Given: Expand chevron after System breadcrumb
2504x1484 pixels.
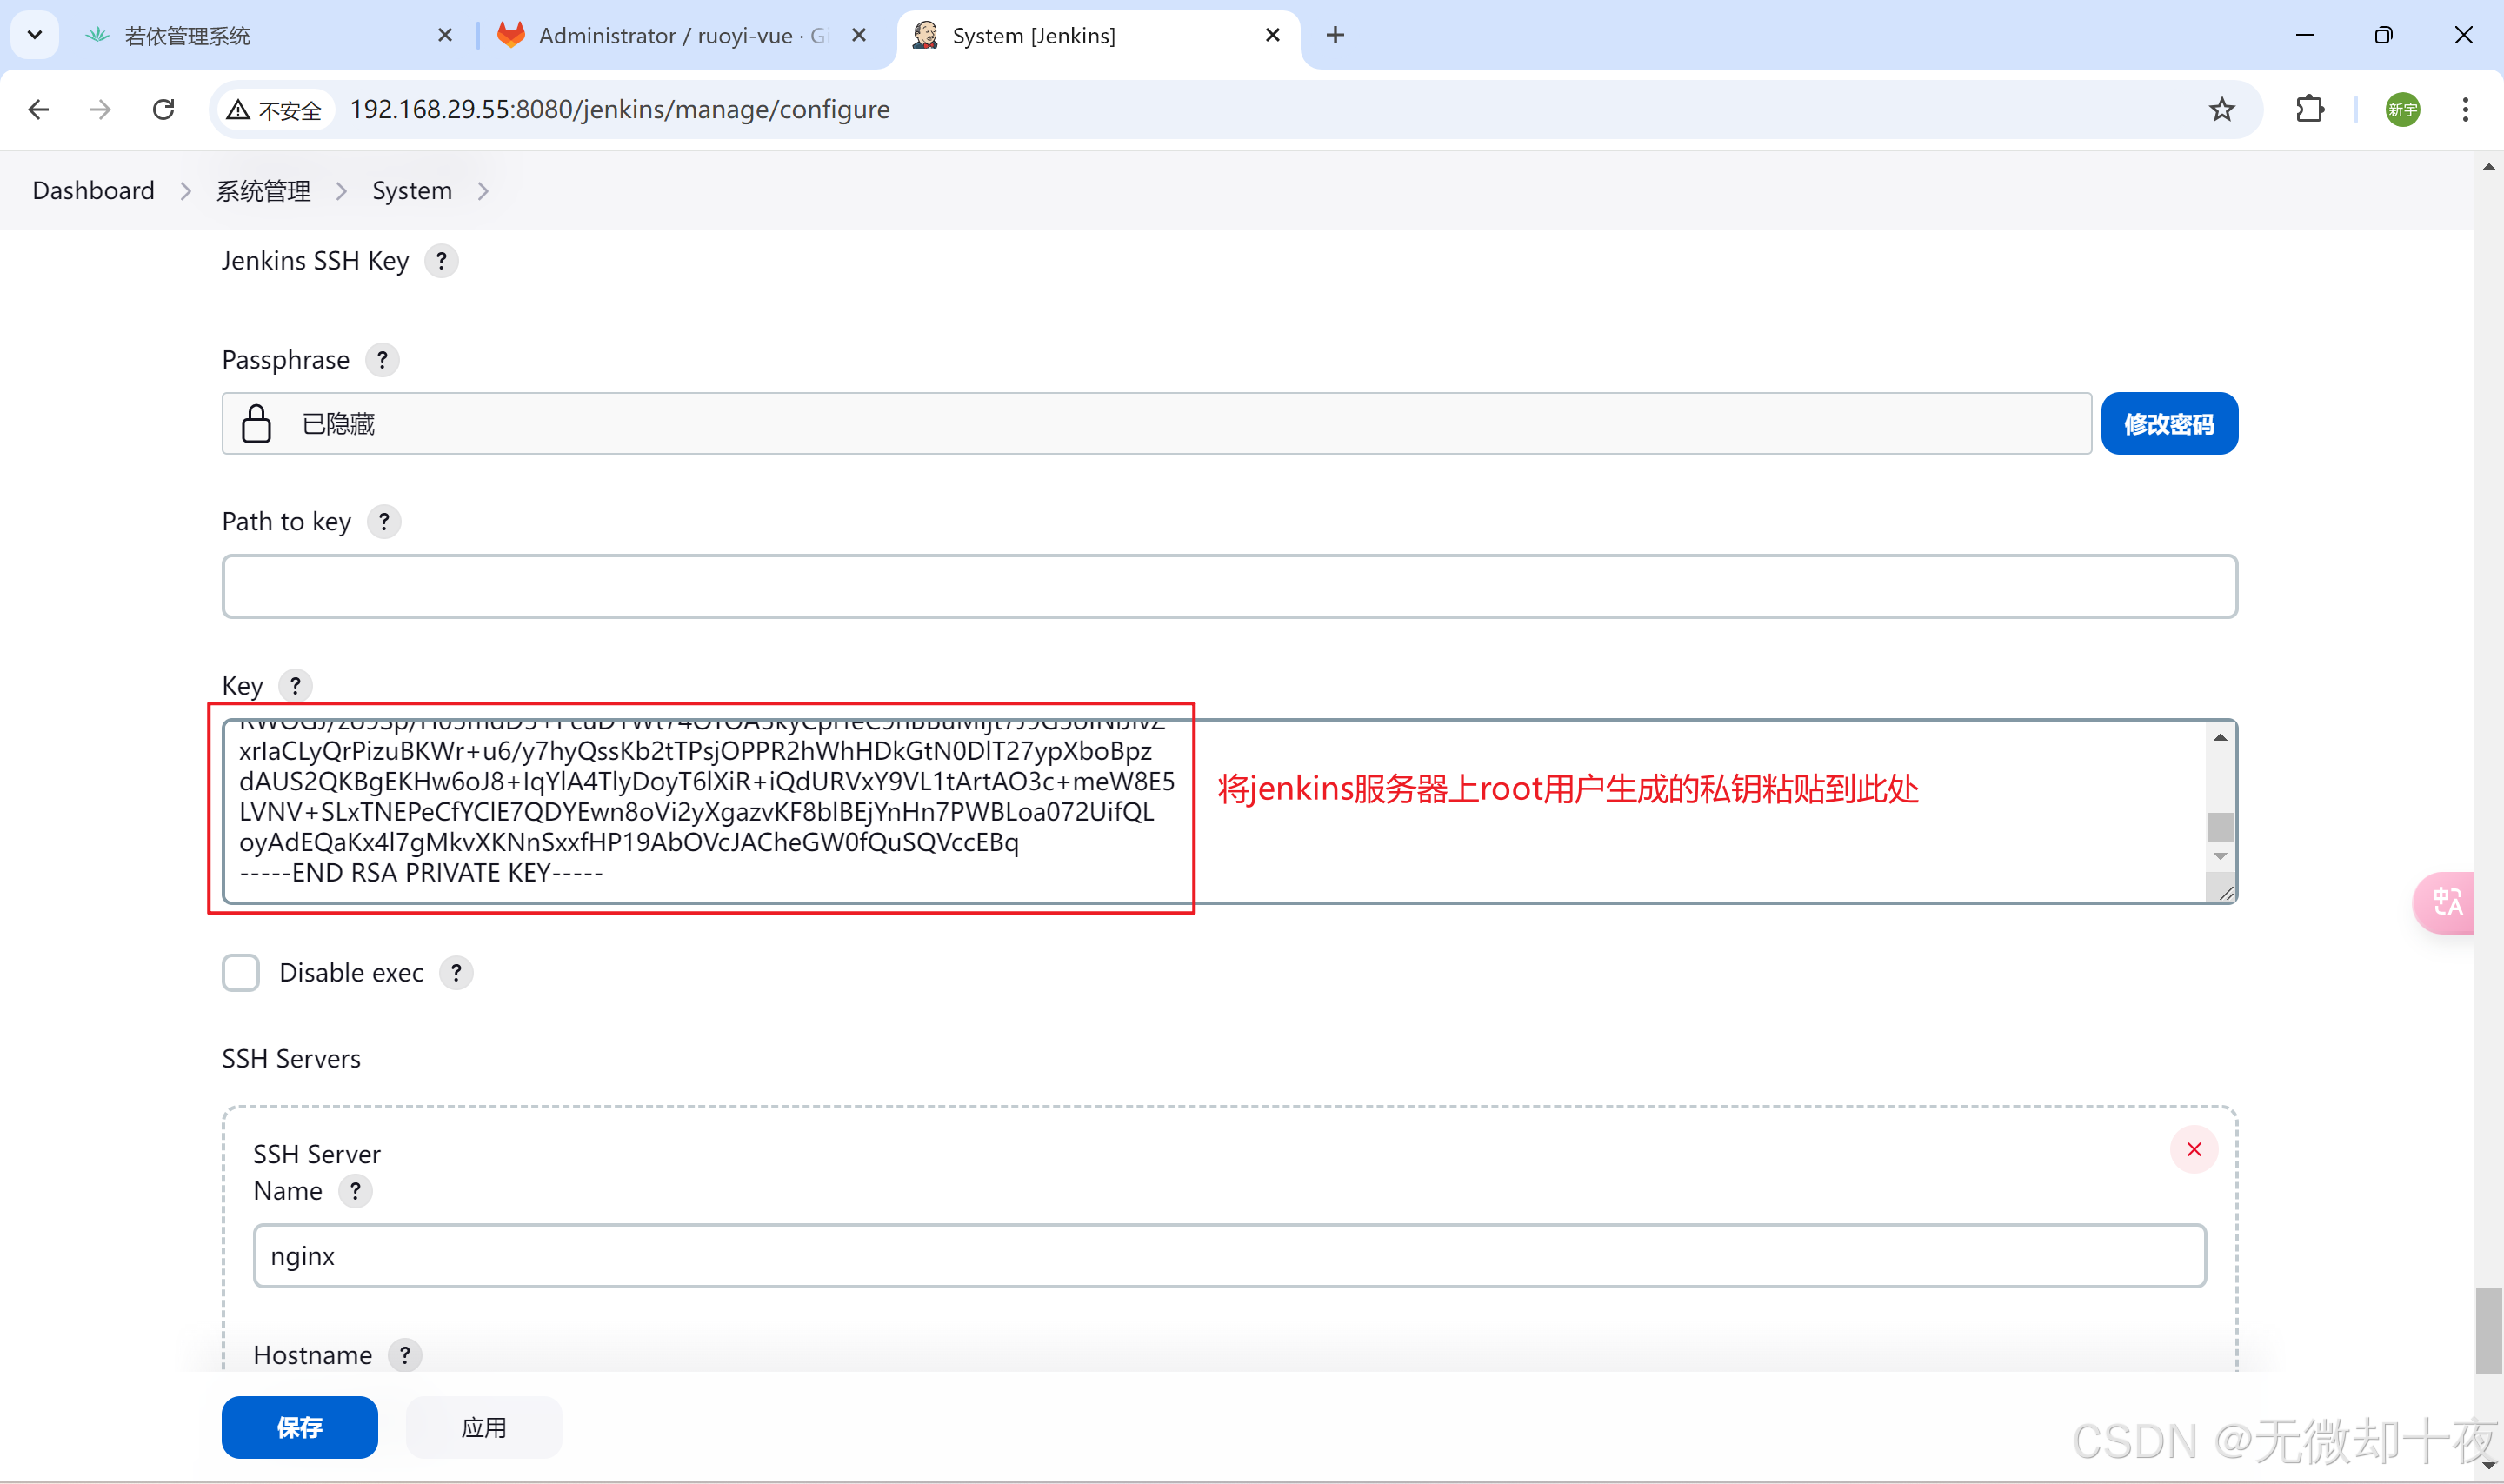Looking at the screenshot, I should tap(483, 191).
